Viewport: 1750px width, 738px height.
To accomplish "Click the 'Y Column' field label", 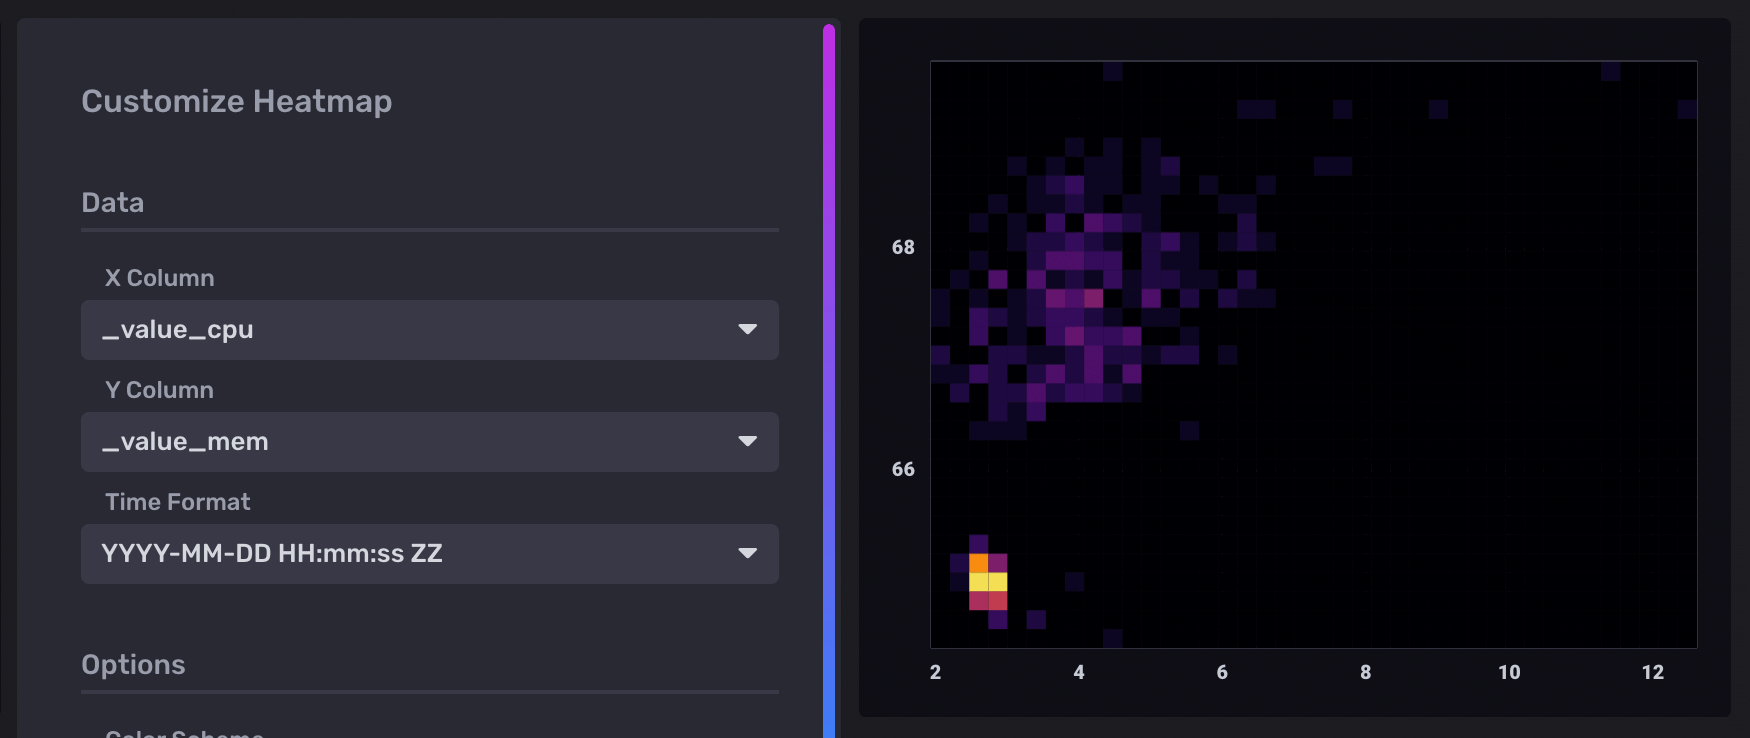I will 160,390.
